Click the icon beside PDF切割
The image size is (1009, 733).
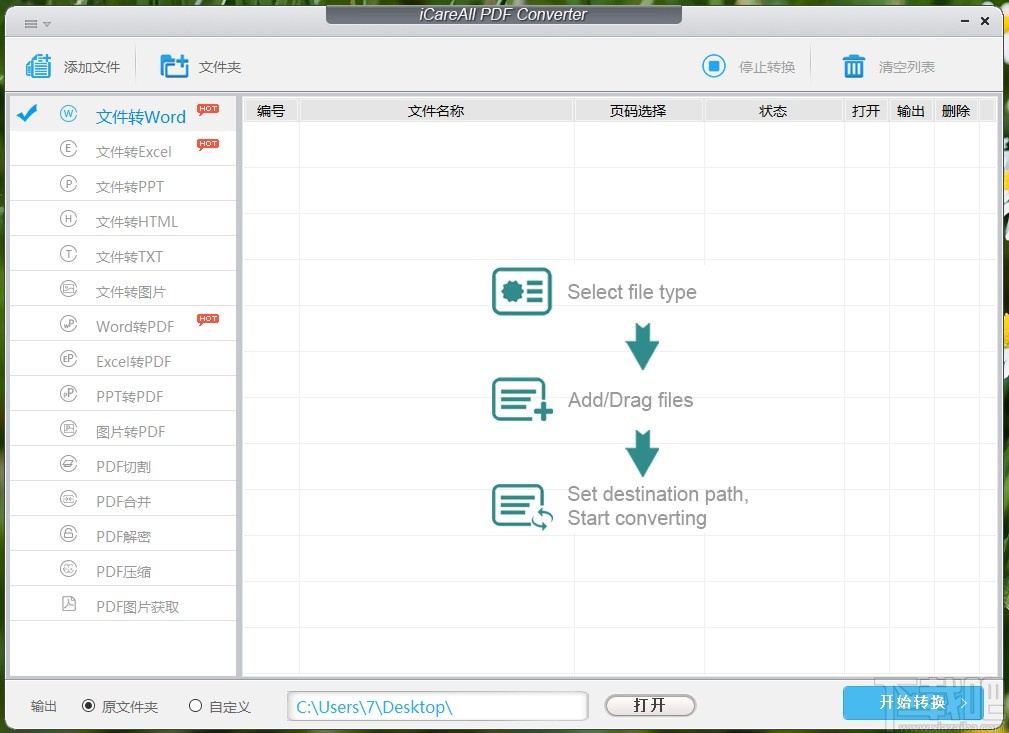tap(68, 463)
